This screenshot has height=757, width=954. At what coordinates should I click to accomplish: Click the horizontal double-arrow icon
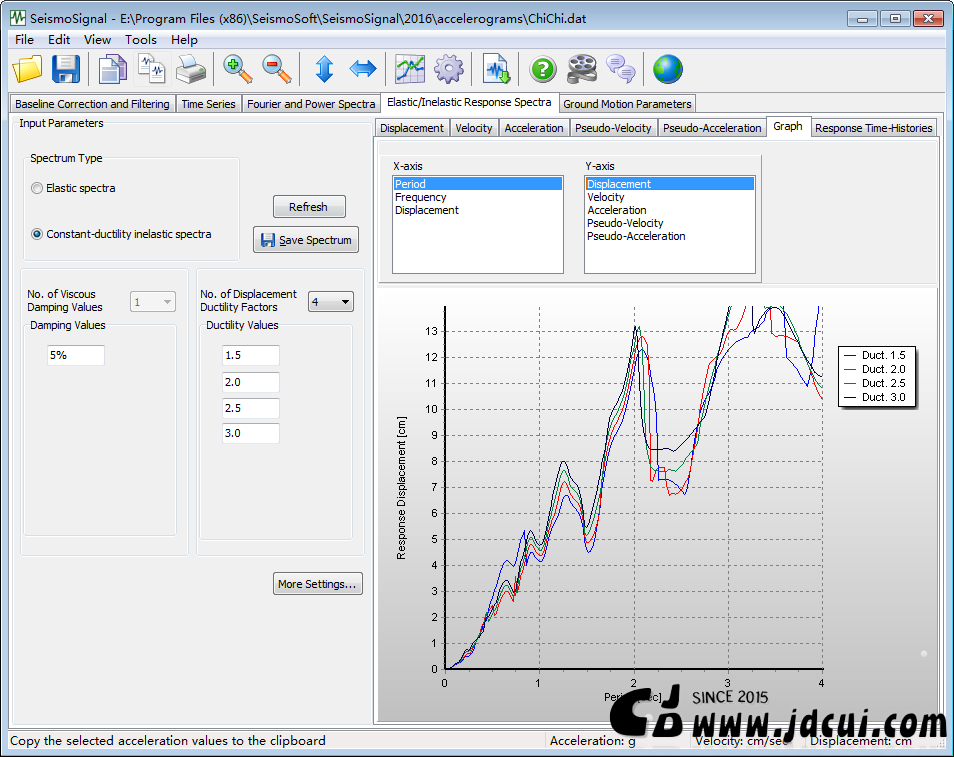point(363,69)
